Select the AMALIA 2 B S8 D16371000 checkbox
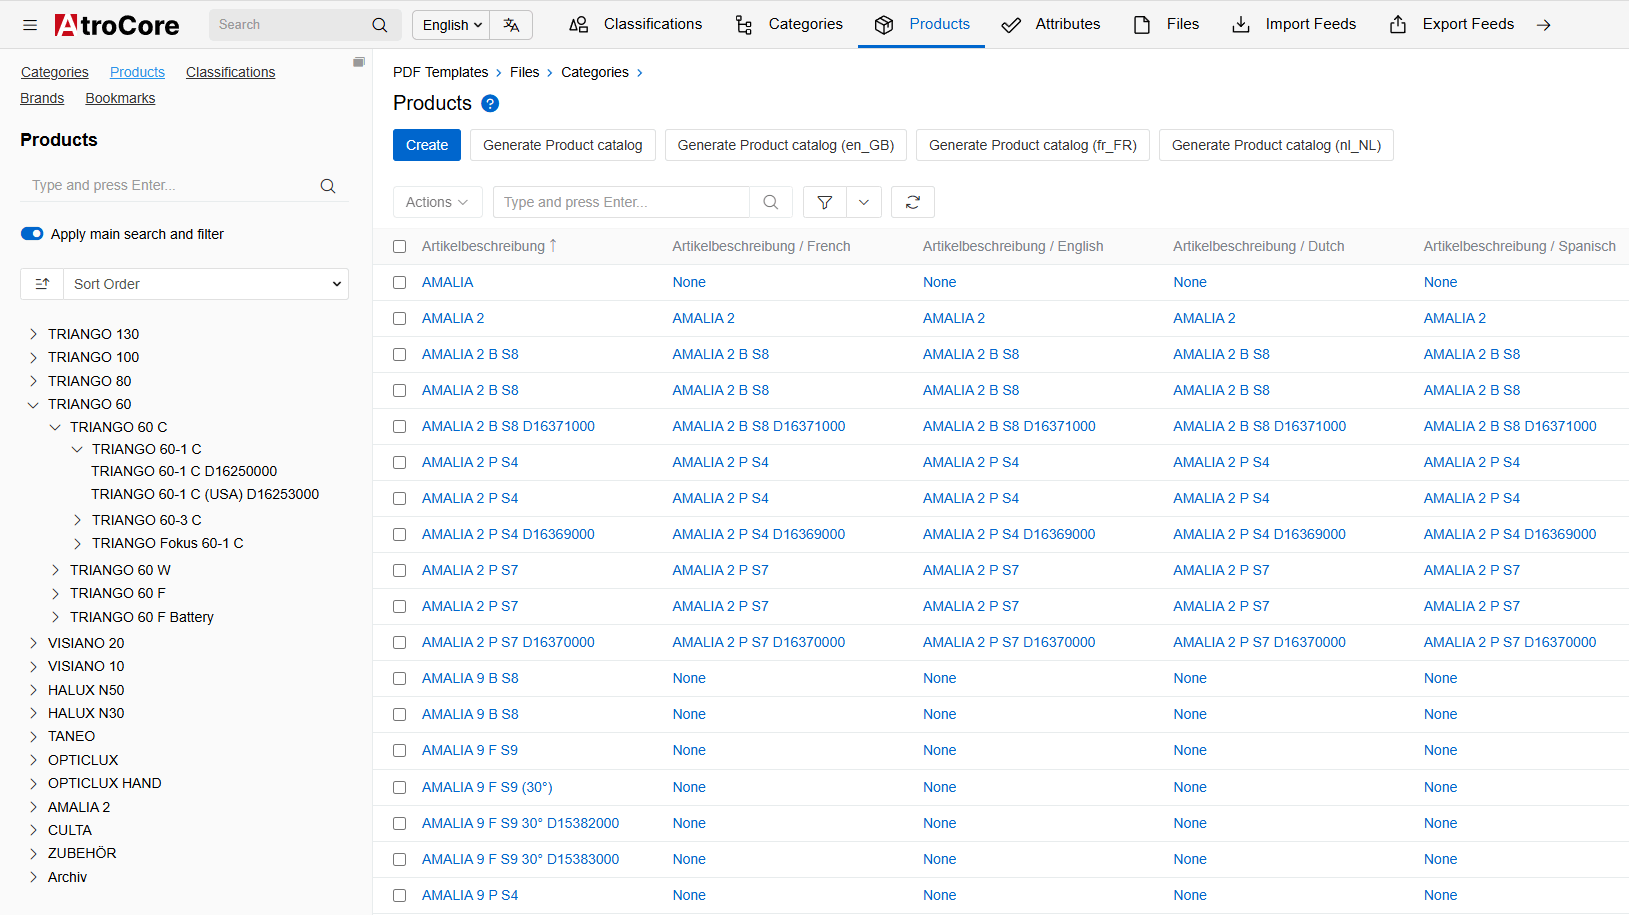The image size is (1629, 915). point(400,427)
